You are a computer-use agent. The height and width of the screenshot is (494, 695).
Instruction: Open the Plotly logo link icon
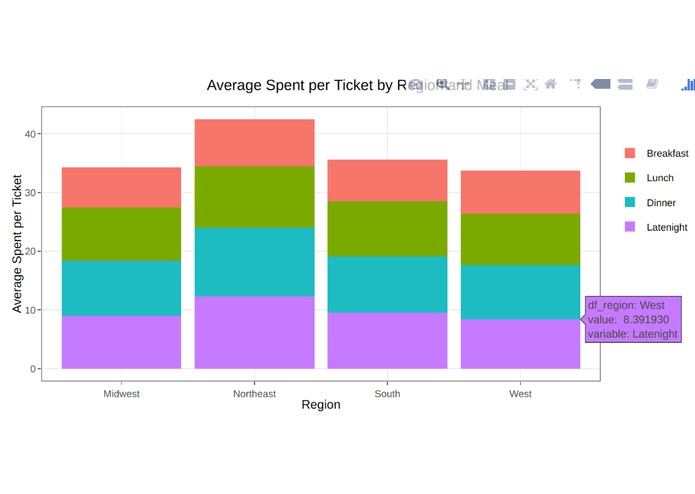(x=688, y=84)
